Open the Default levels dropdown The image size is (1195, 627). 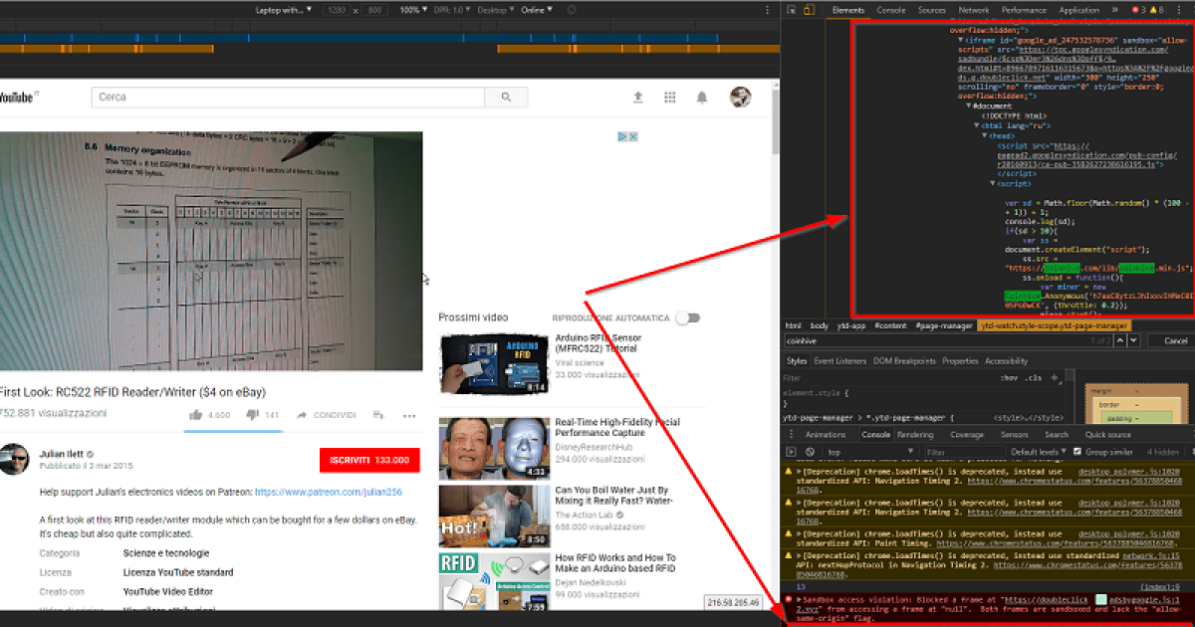1038,452
